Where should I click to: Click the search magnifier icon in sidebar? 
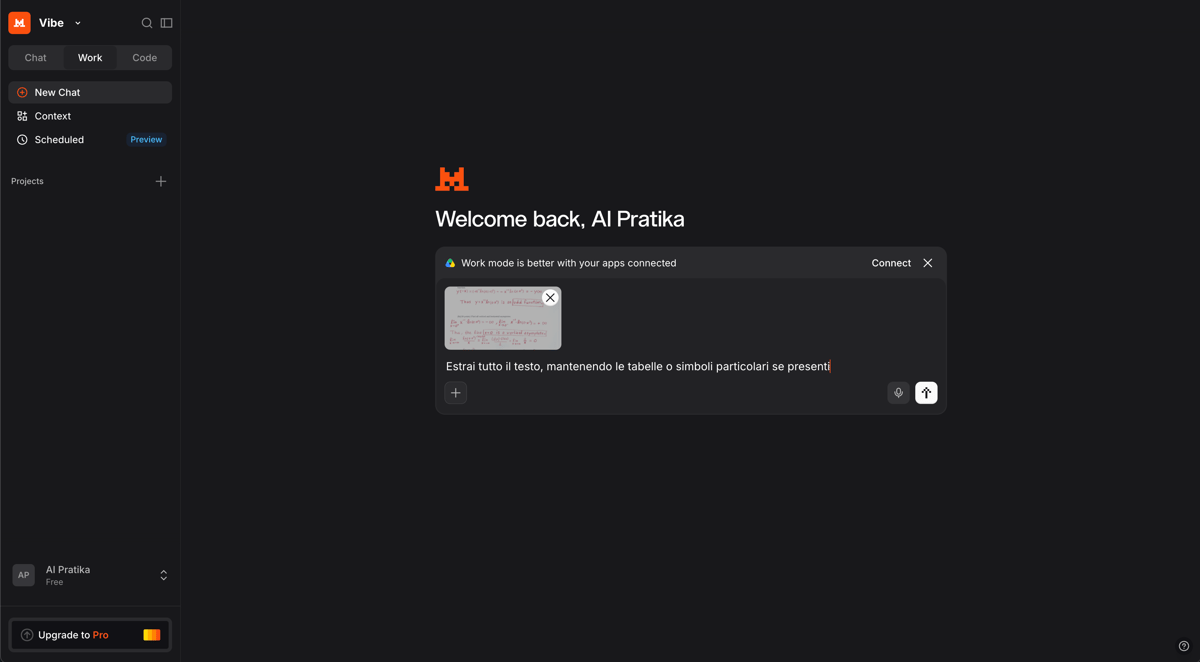147,23
